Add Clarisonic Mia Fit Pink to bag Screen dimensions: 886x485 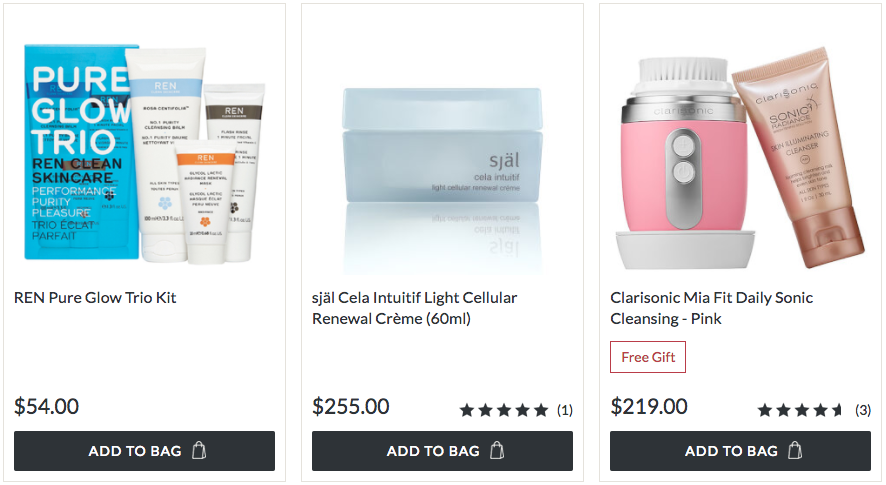(740, 451)
